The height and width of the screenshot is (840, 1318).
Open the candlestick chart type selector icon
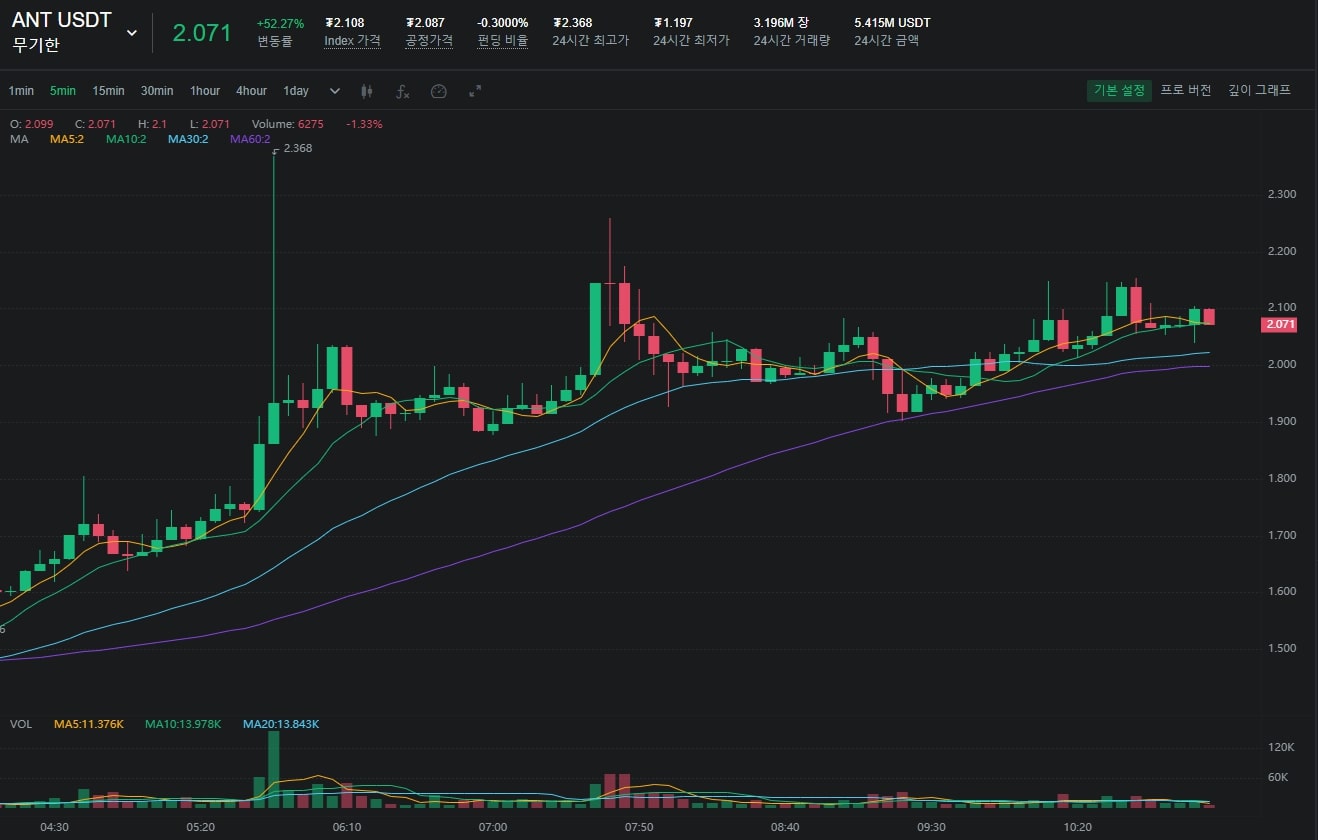[x=366, y=91]
